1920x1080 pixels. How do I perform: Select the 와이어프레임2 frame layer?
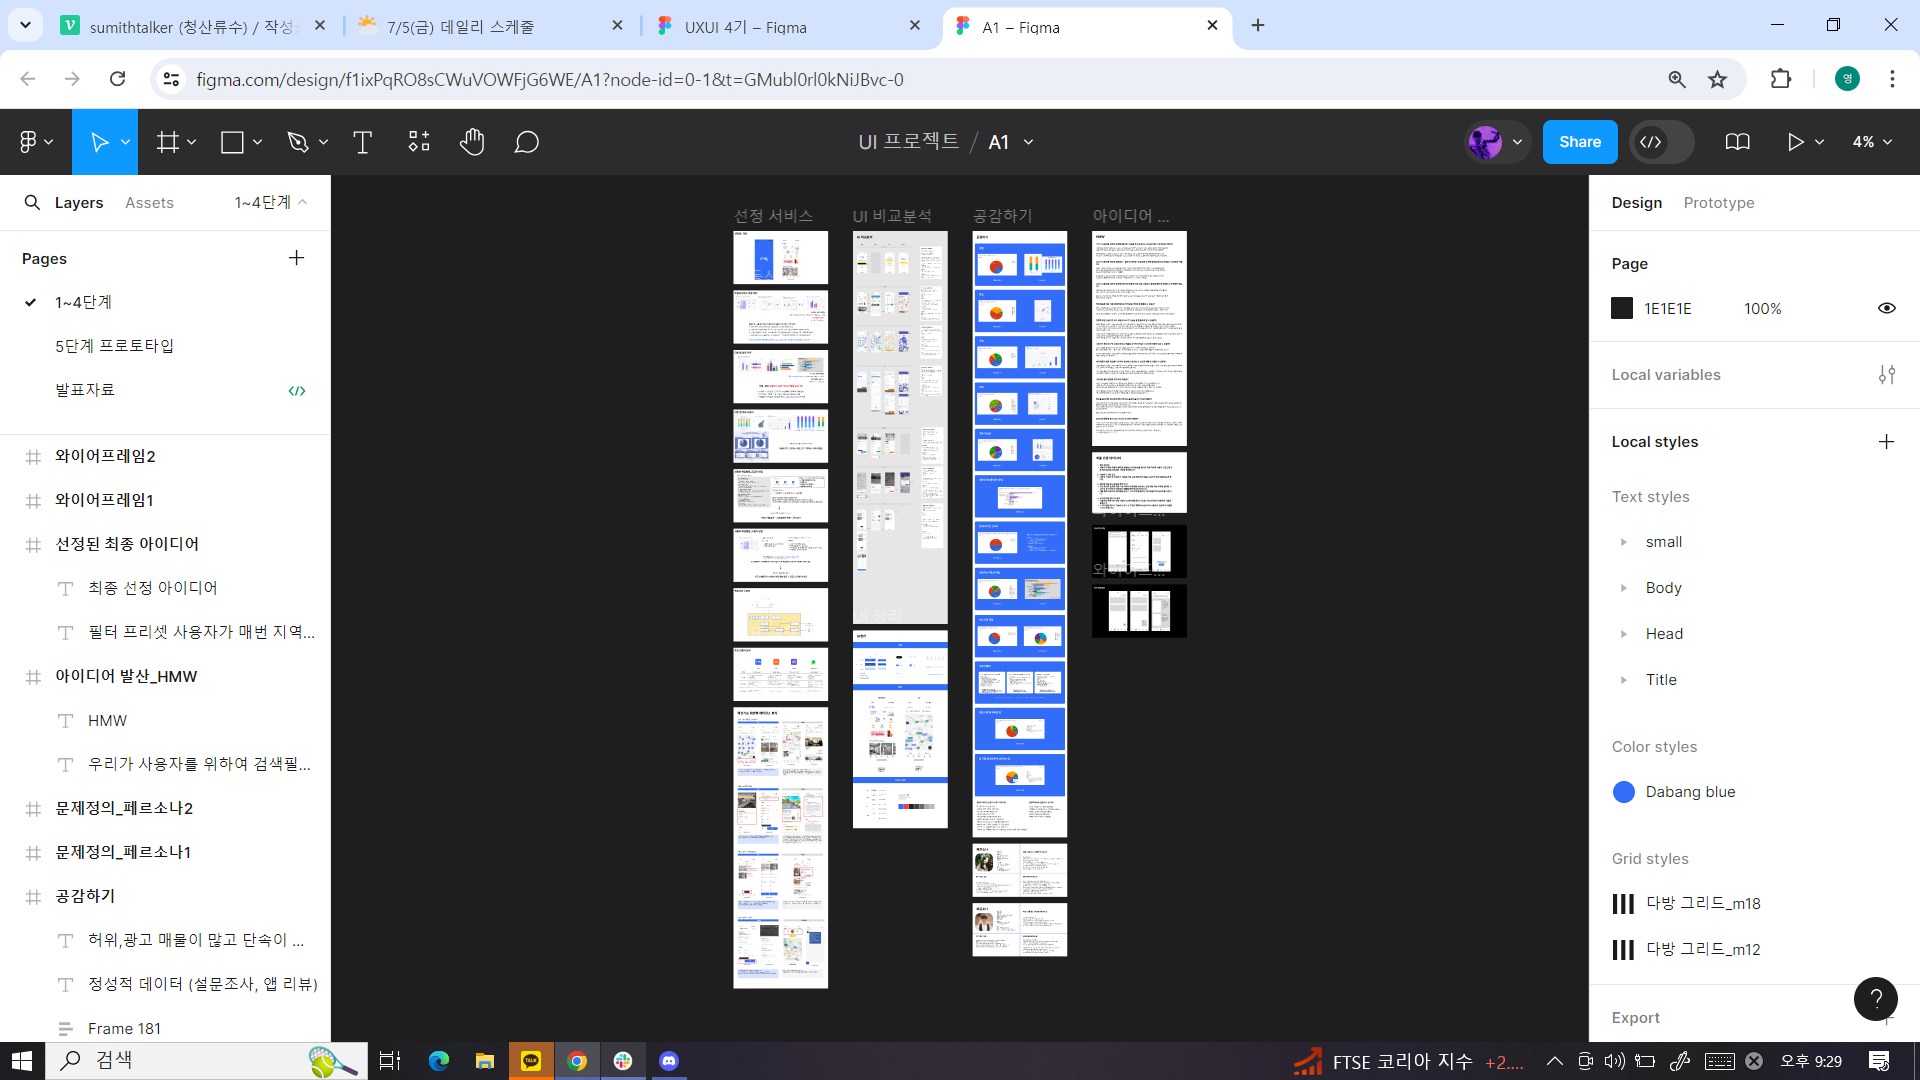coord(105,456)
